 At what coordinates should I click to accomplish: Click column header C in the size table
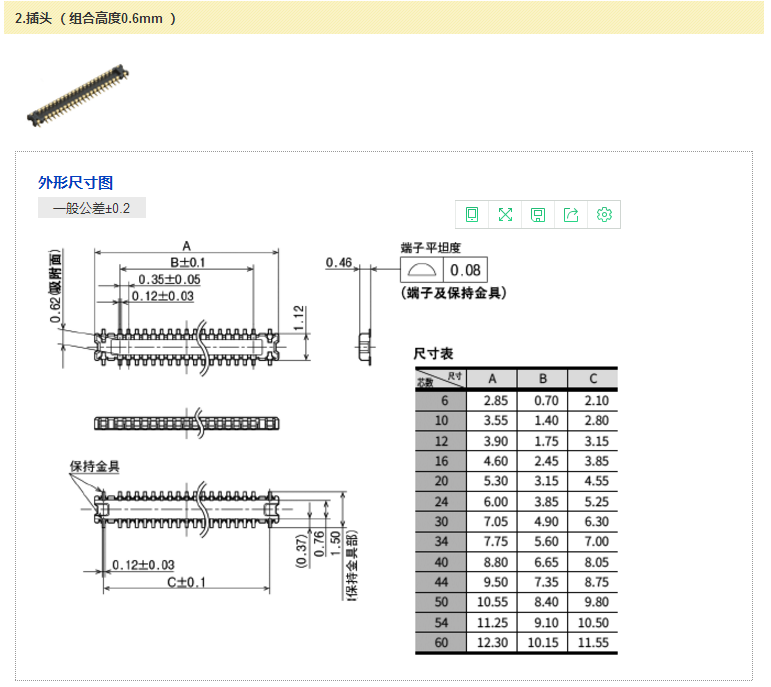(593, 379)
